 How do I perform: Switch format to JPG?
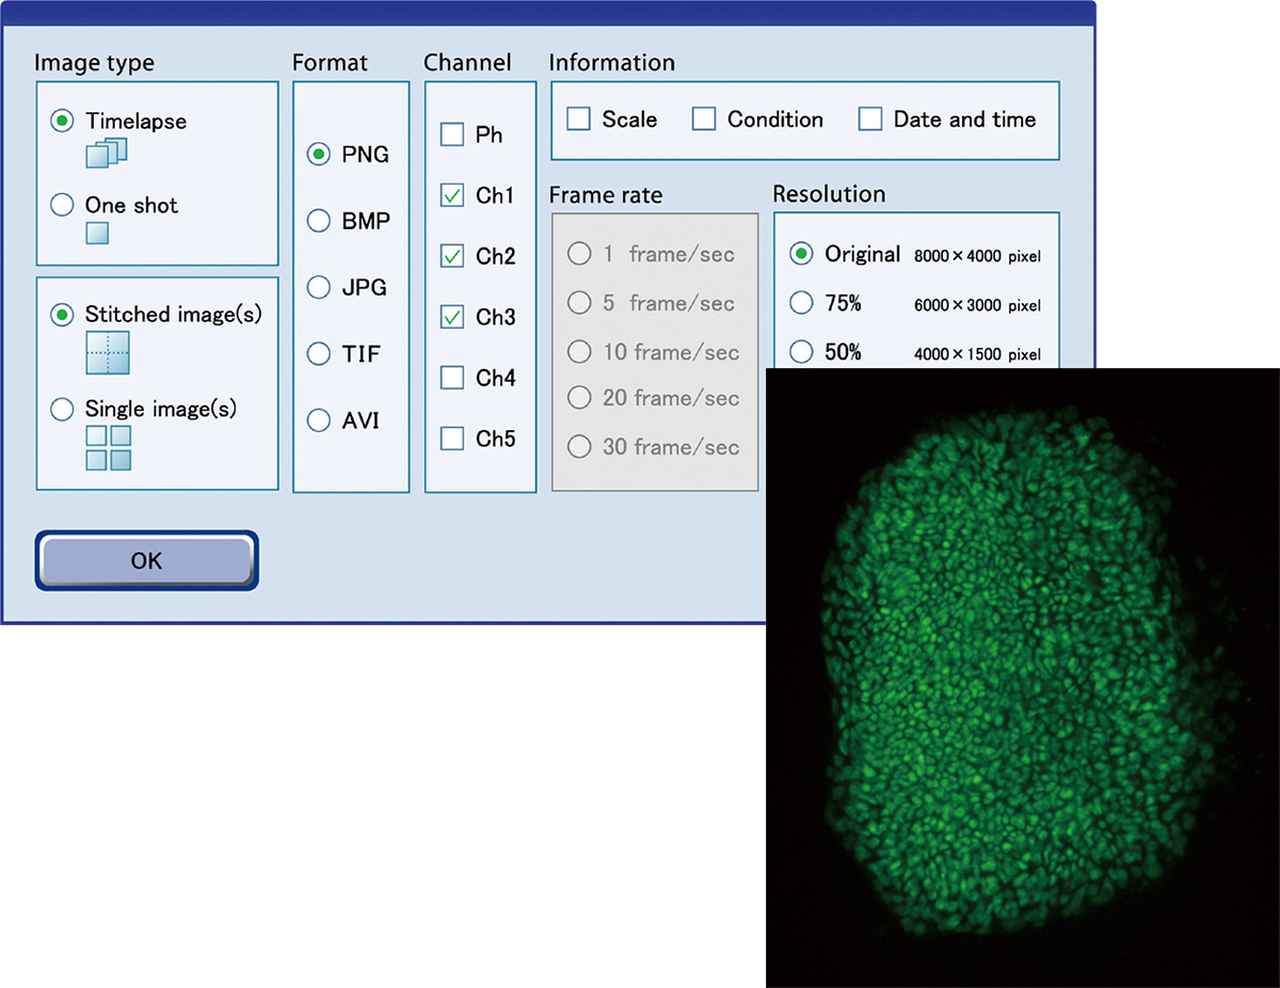point(319,288)
